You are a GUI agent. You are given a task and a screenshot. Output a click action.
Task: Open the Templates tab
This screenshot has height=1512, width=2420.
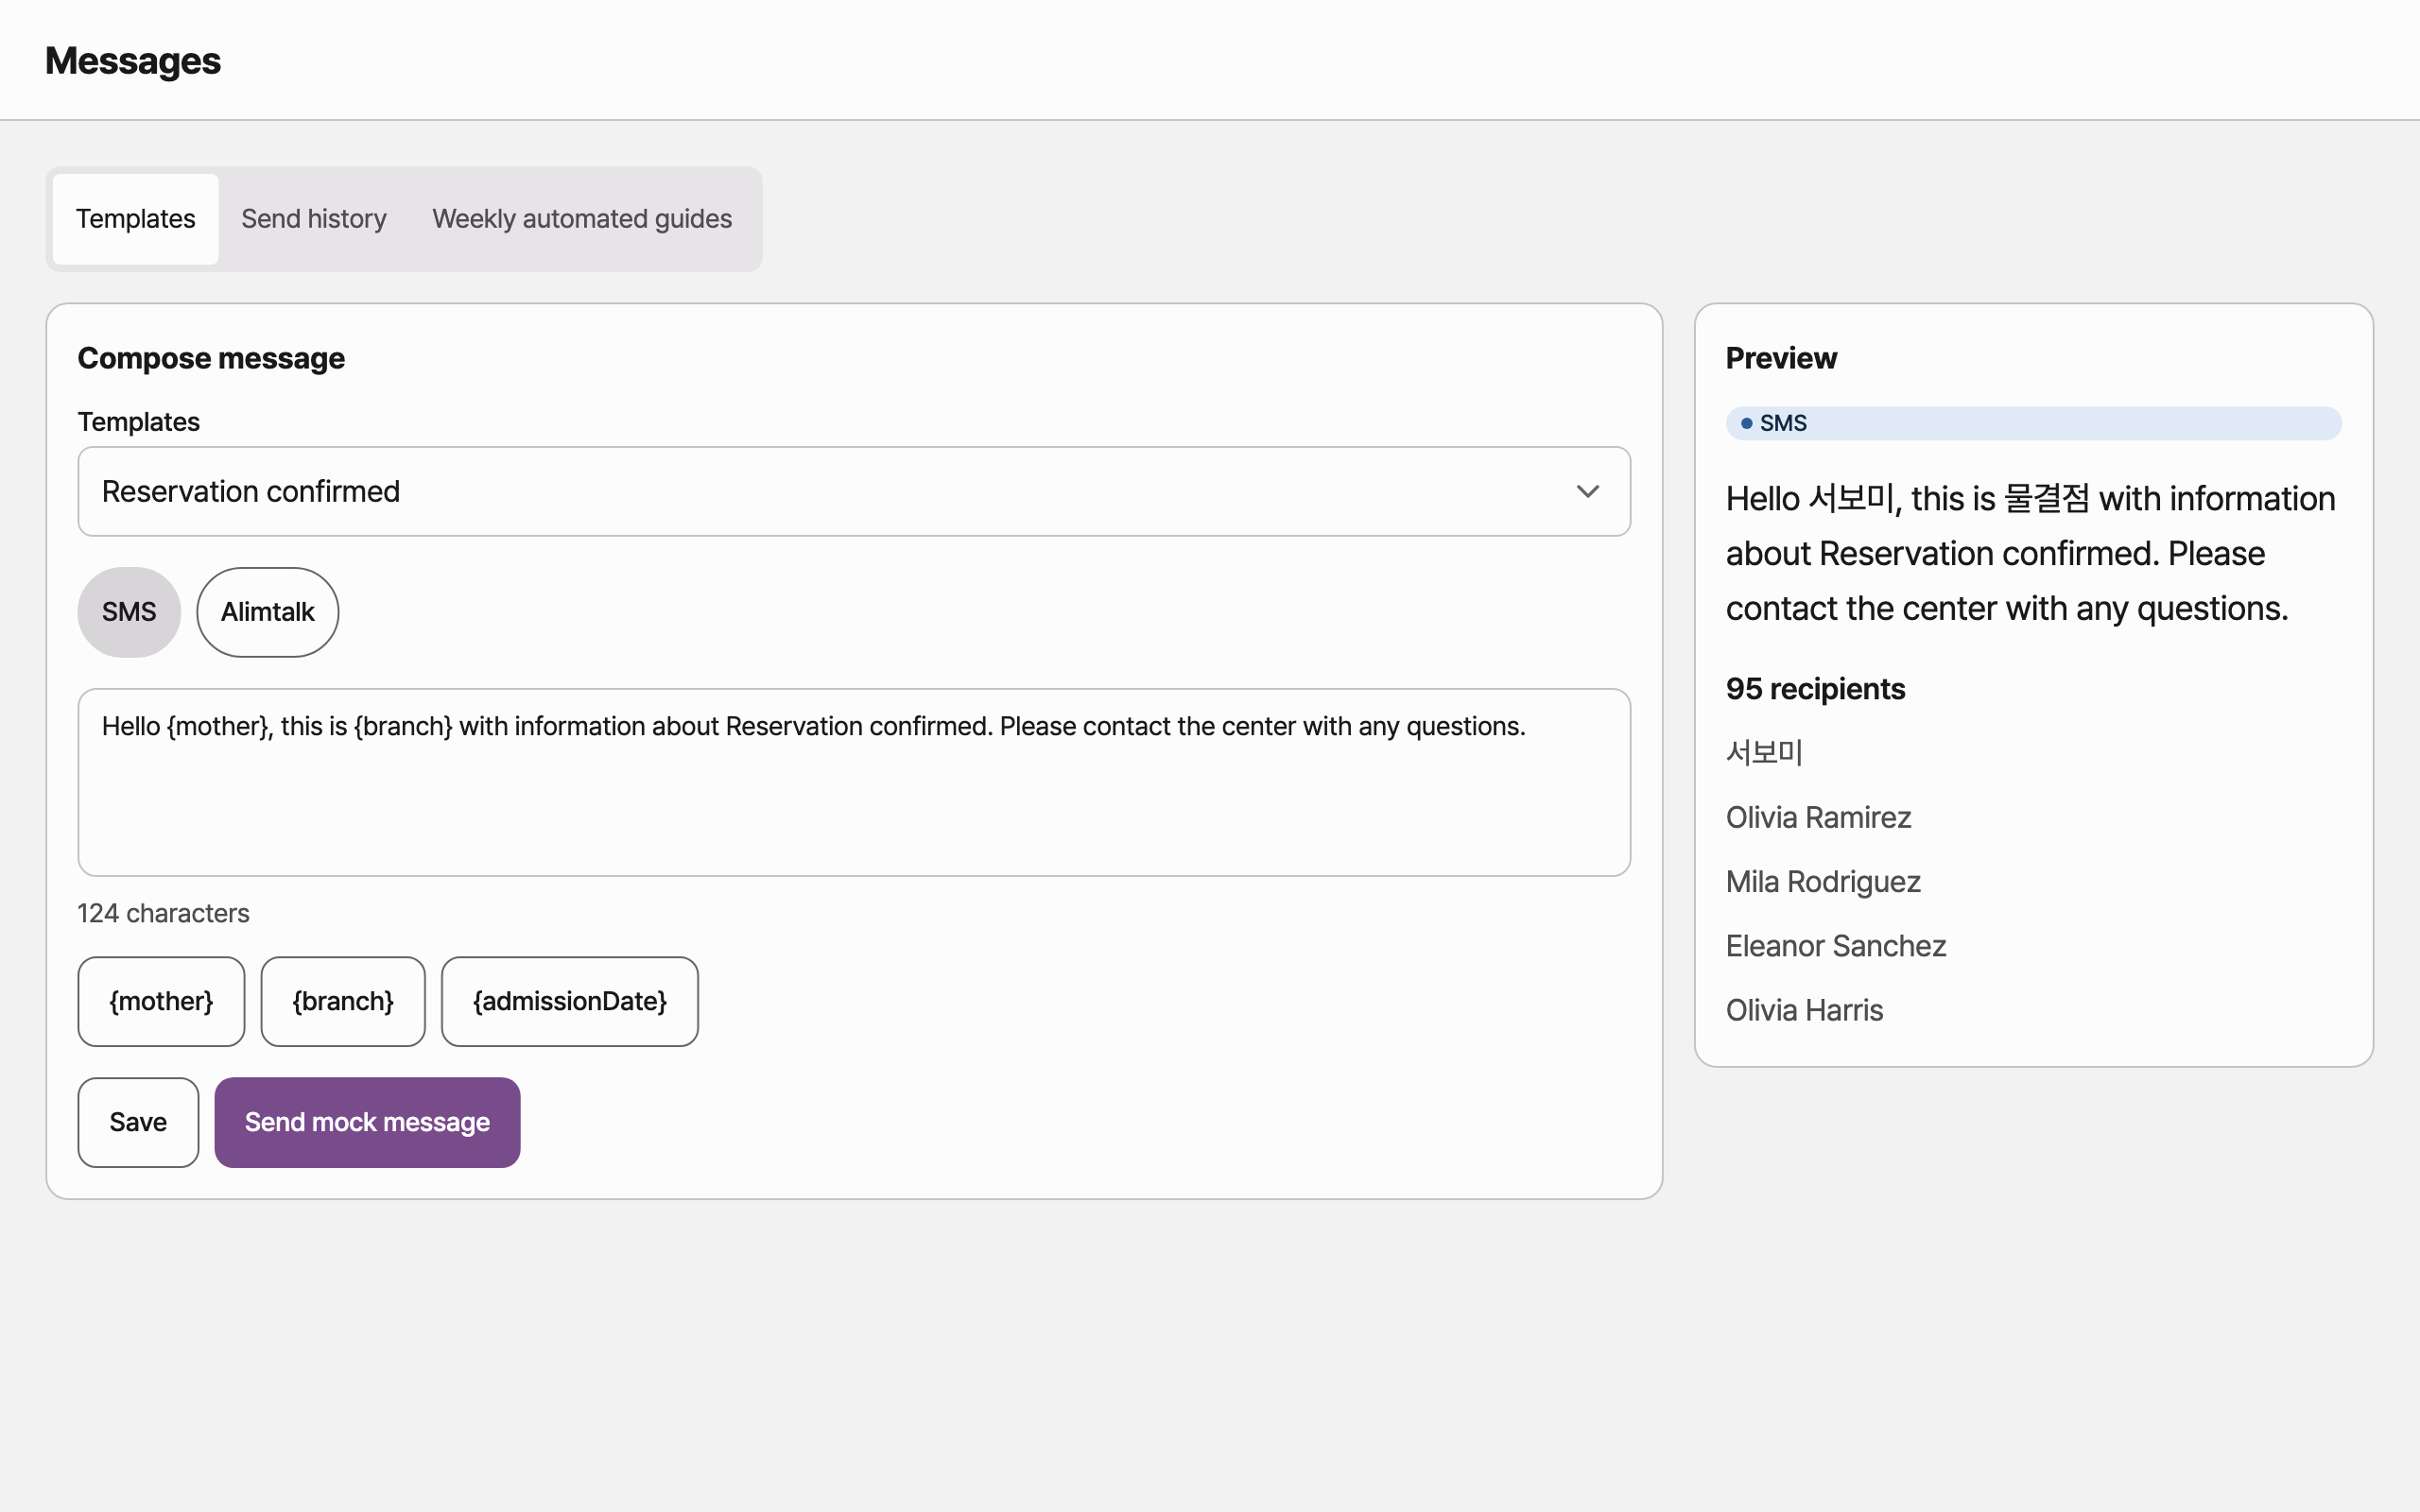point(135,219)
